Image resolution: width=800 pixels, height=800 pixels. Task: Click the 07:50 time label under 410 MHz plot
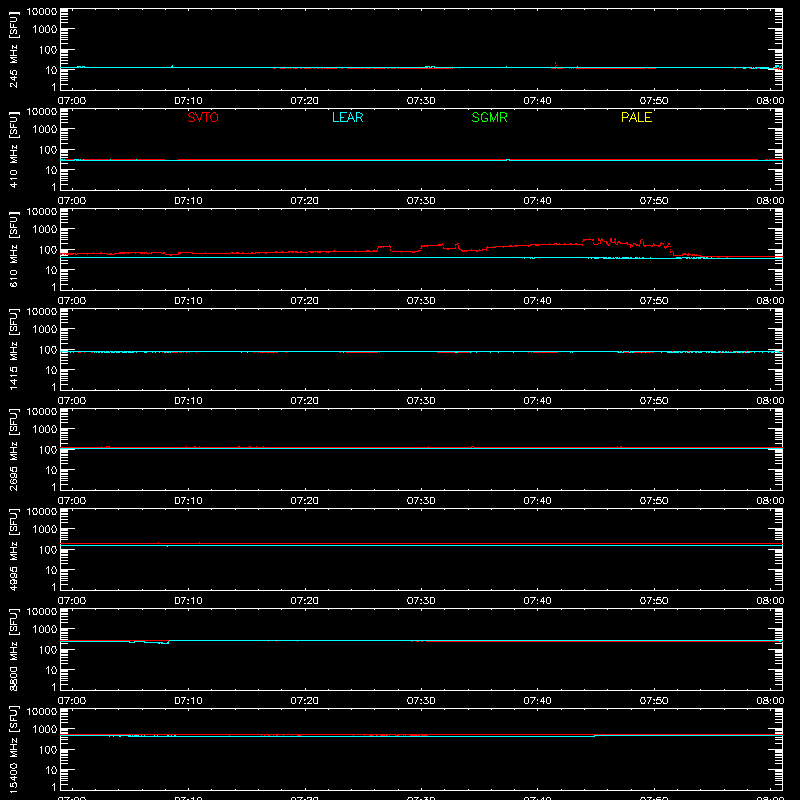point(654,201)
